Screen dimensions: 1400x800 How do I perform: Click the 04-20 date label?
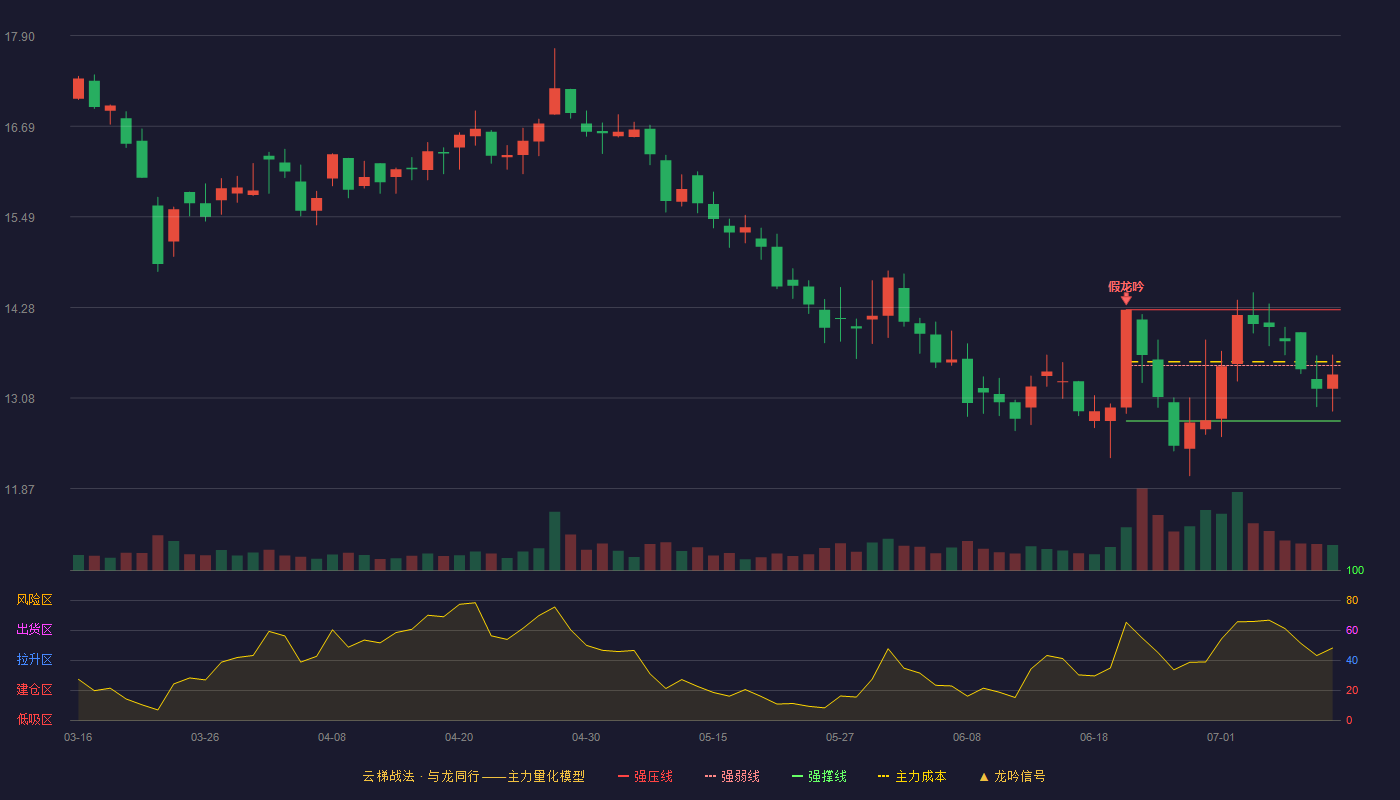tap(459, 737)
